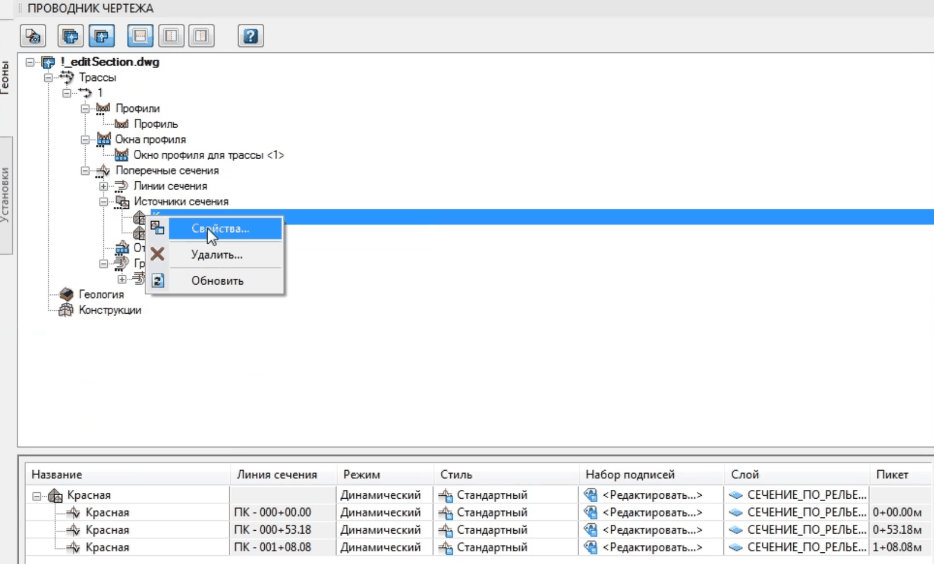Click the layer icon in ПК - 000+53.18 row
934x564 pixels.
point(736,529)
